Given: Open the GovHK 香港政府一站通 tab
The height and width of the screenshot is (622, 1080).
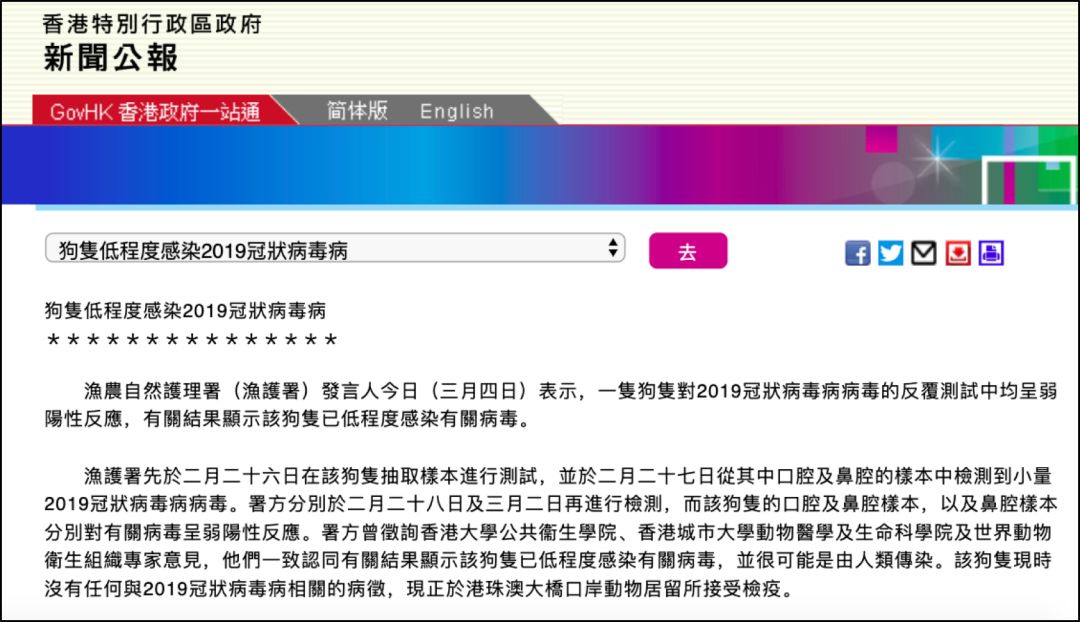Looking at the screenshot, I should click(154, 111).
